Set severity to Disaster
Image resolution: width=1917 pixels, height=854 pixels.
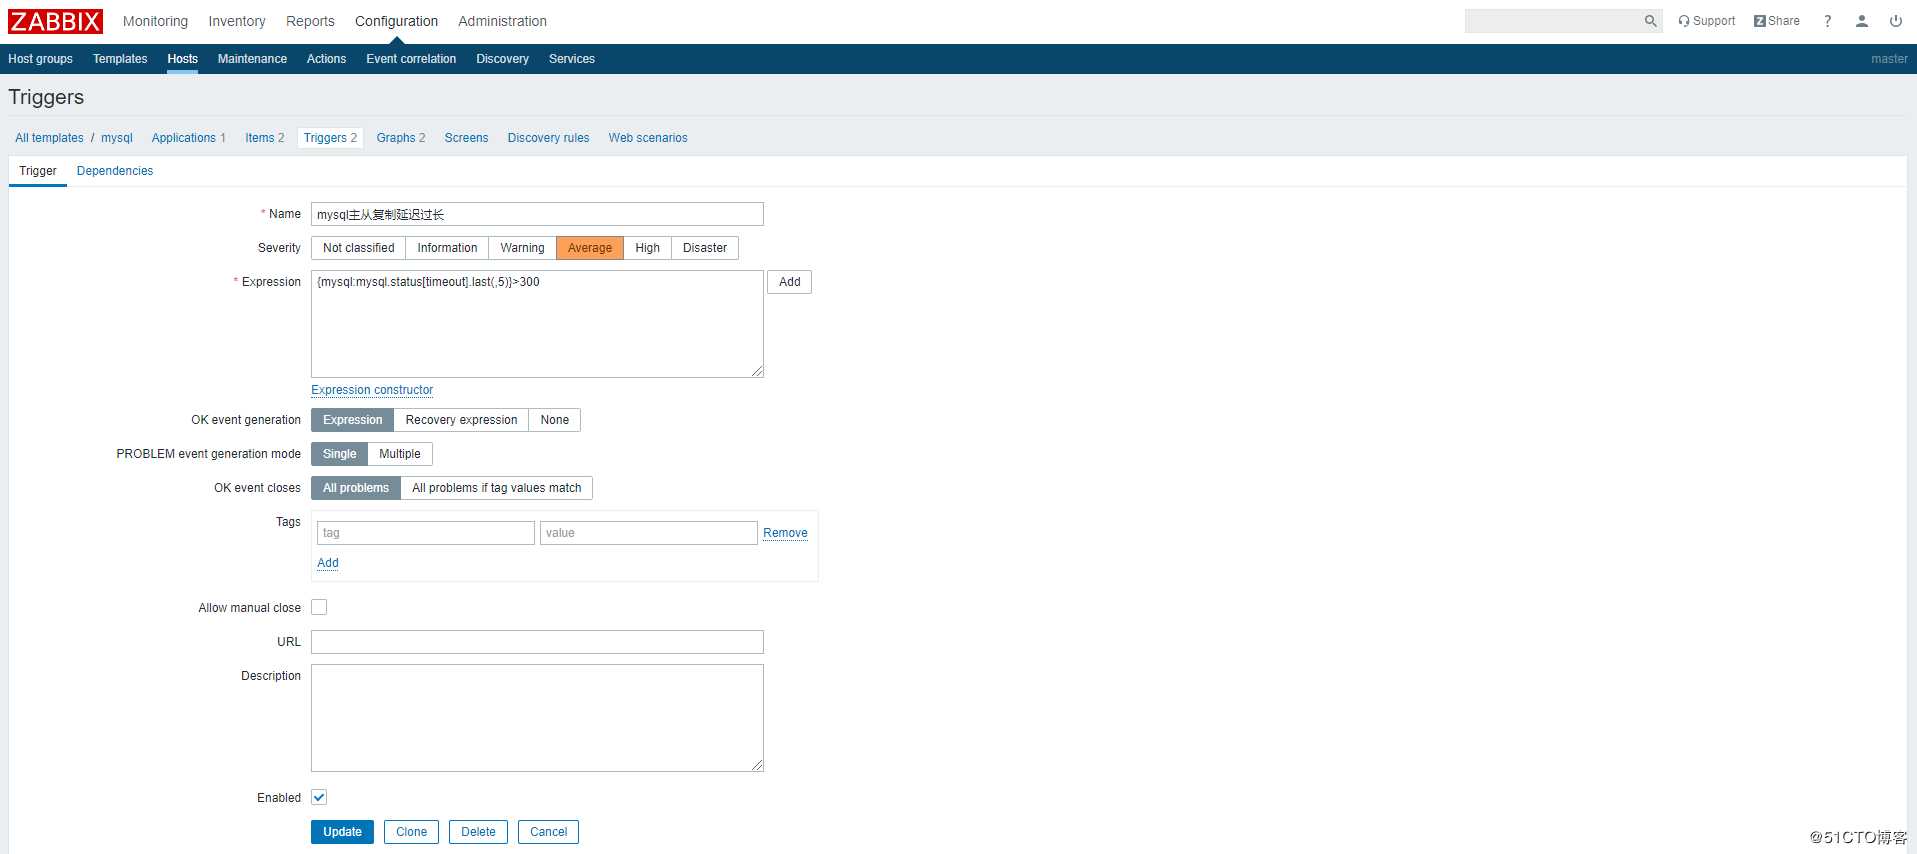[x=705, y=248]
